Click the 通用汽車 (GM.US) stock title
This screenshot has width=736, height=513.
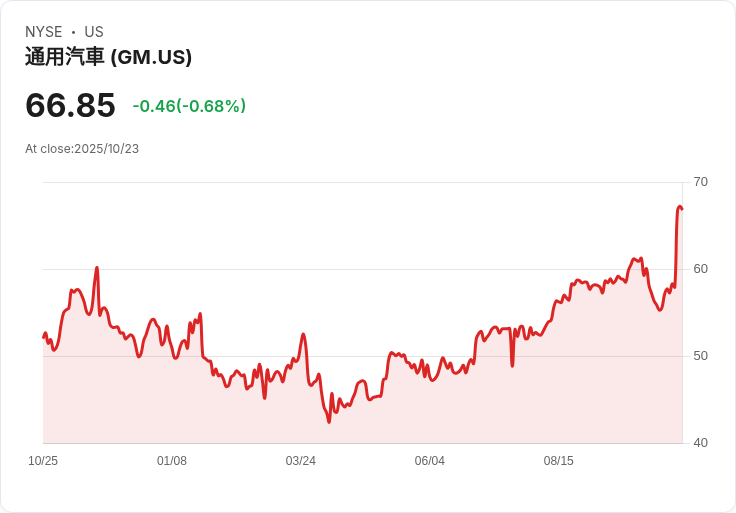click(108, 57)
